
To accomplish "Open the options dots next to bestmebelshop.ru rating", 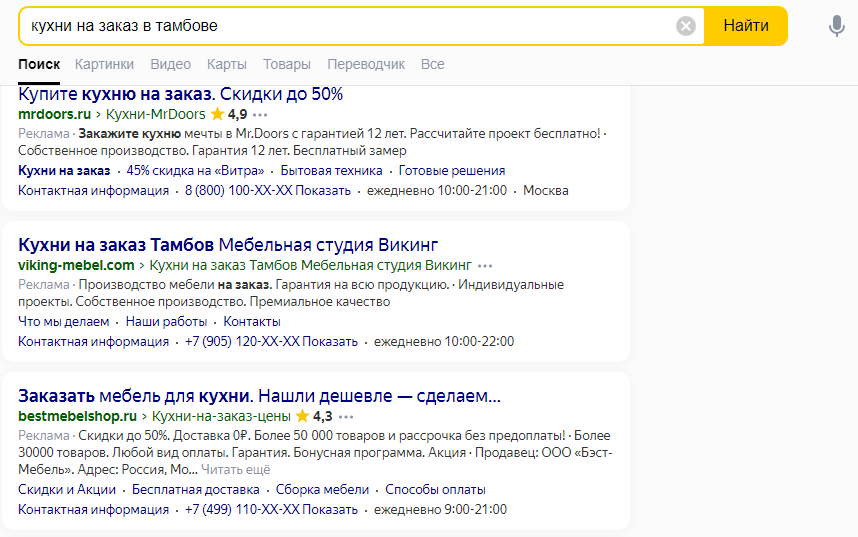I will (346, 417).
